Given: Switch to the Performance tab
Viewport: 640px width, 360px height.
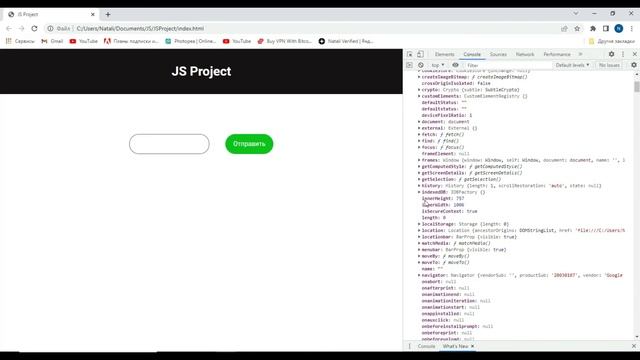Looking at the screenshot, I should 557,54.
